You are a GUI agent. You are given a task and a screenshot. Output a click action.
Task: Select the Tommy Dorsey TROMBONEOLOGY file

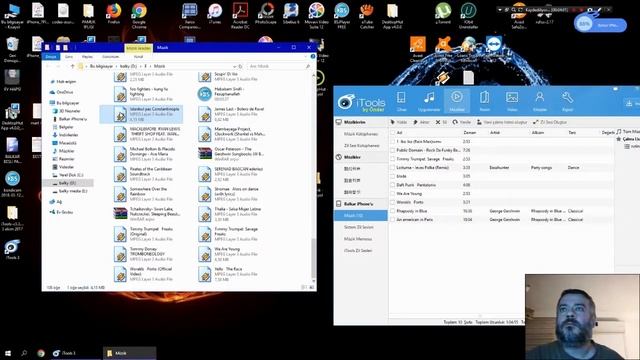[x=144, y=254]
